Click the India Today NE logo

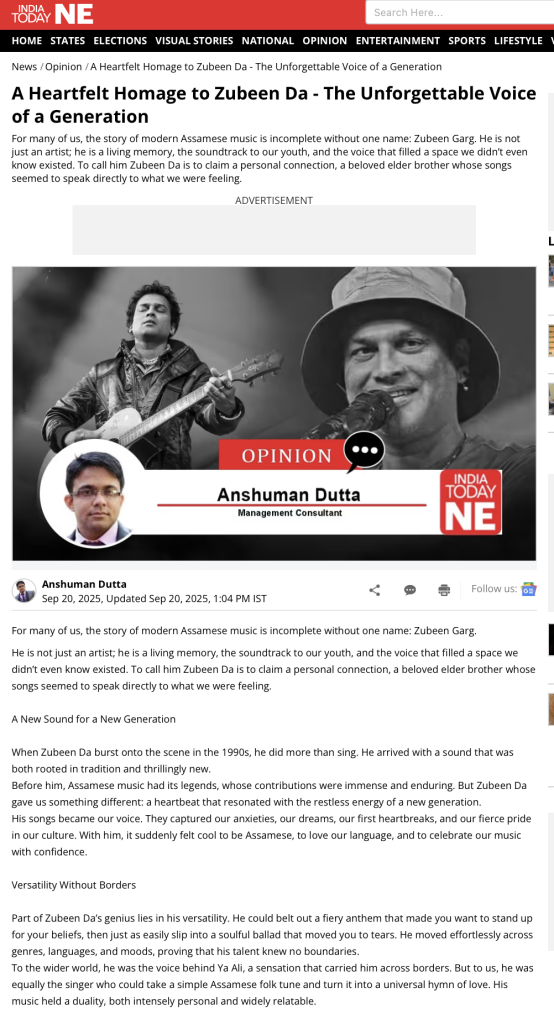(x=52, y=14)
